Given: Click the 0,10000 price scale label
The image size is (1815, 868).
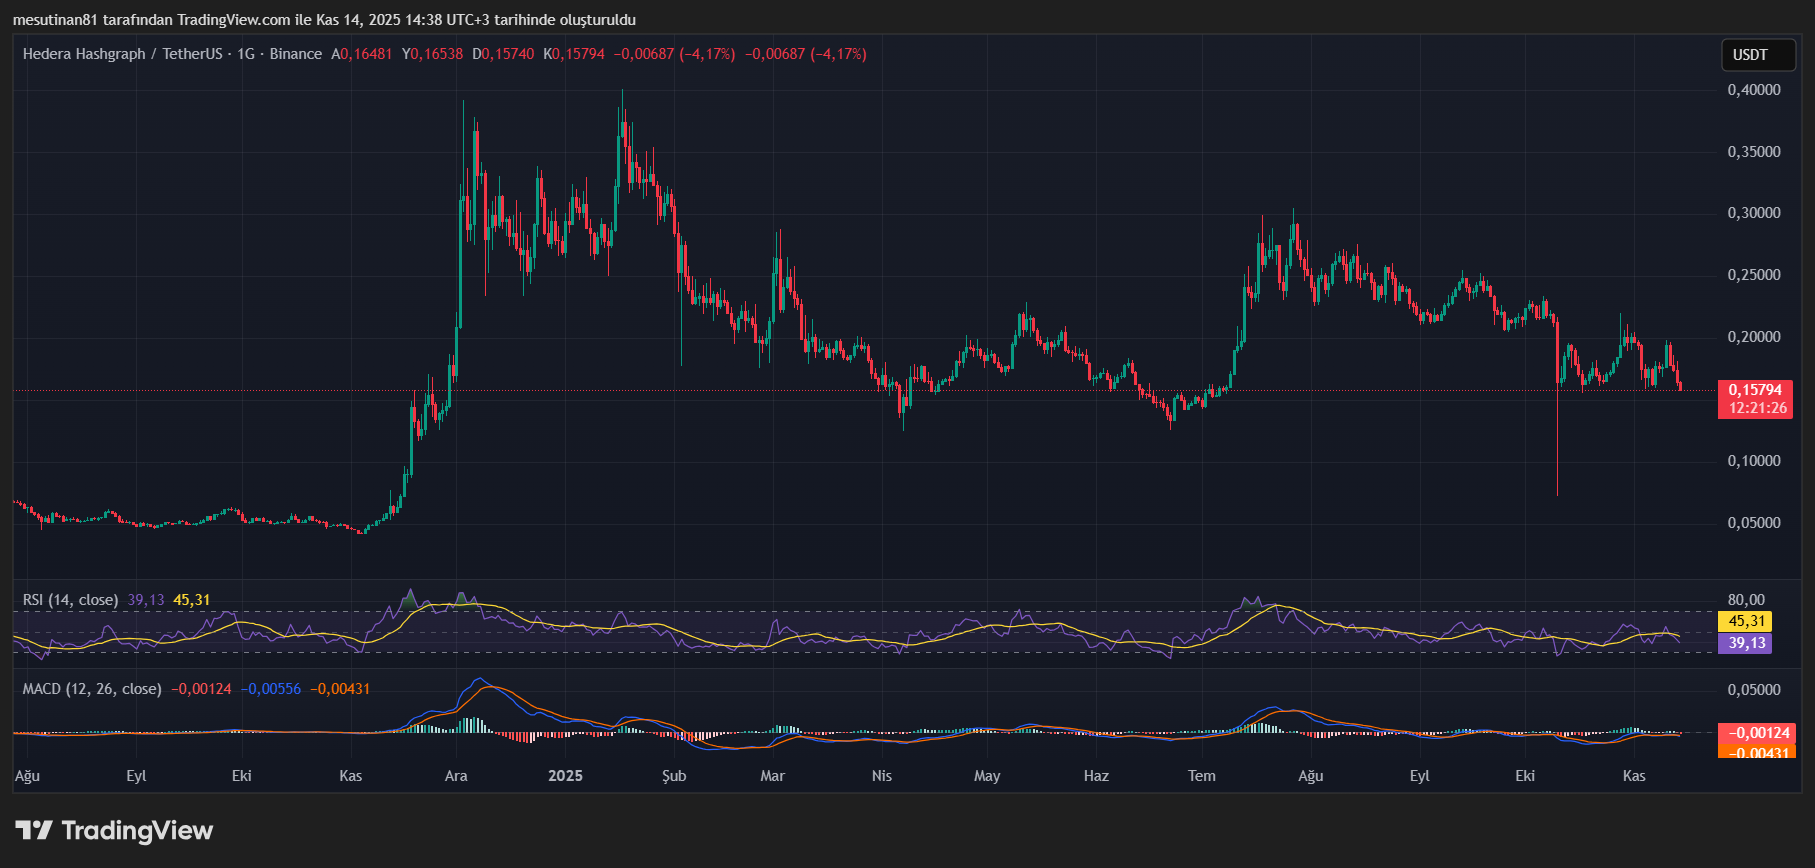Looking at the screenshot, I should (x=1754, y=461).
